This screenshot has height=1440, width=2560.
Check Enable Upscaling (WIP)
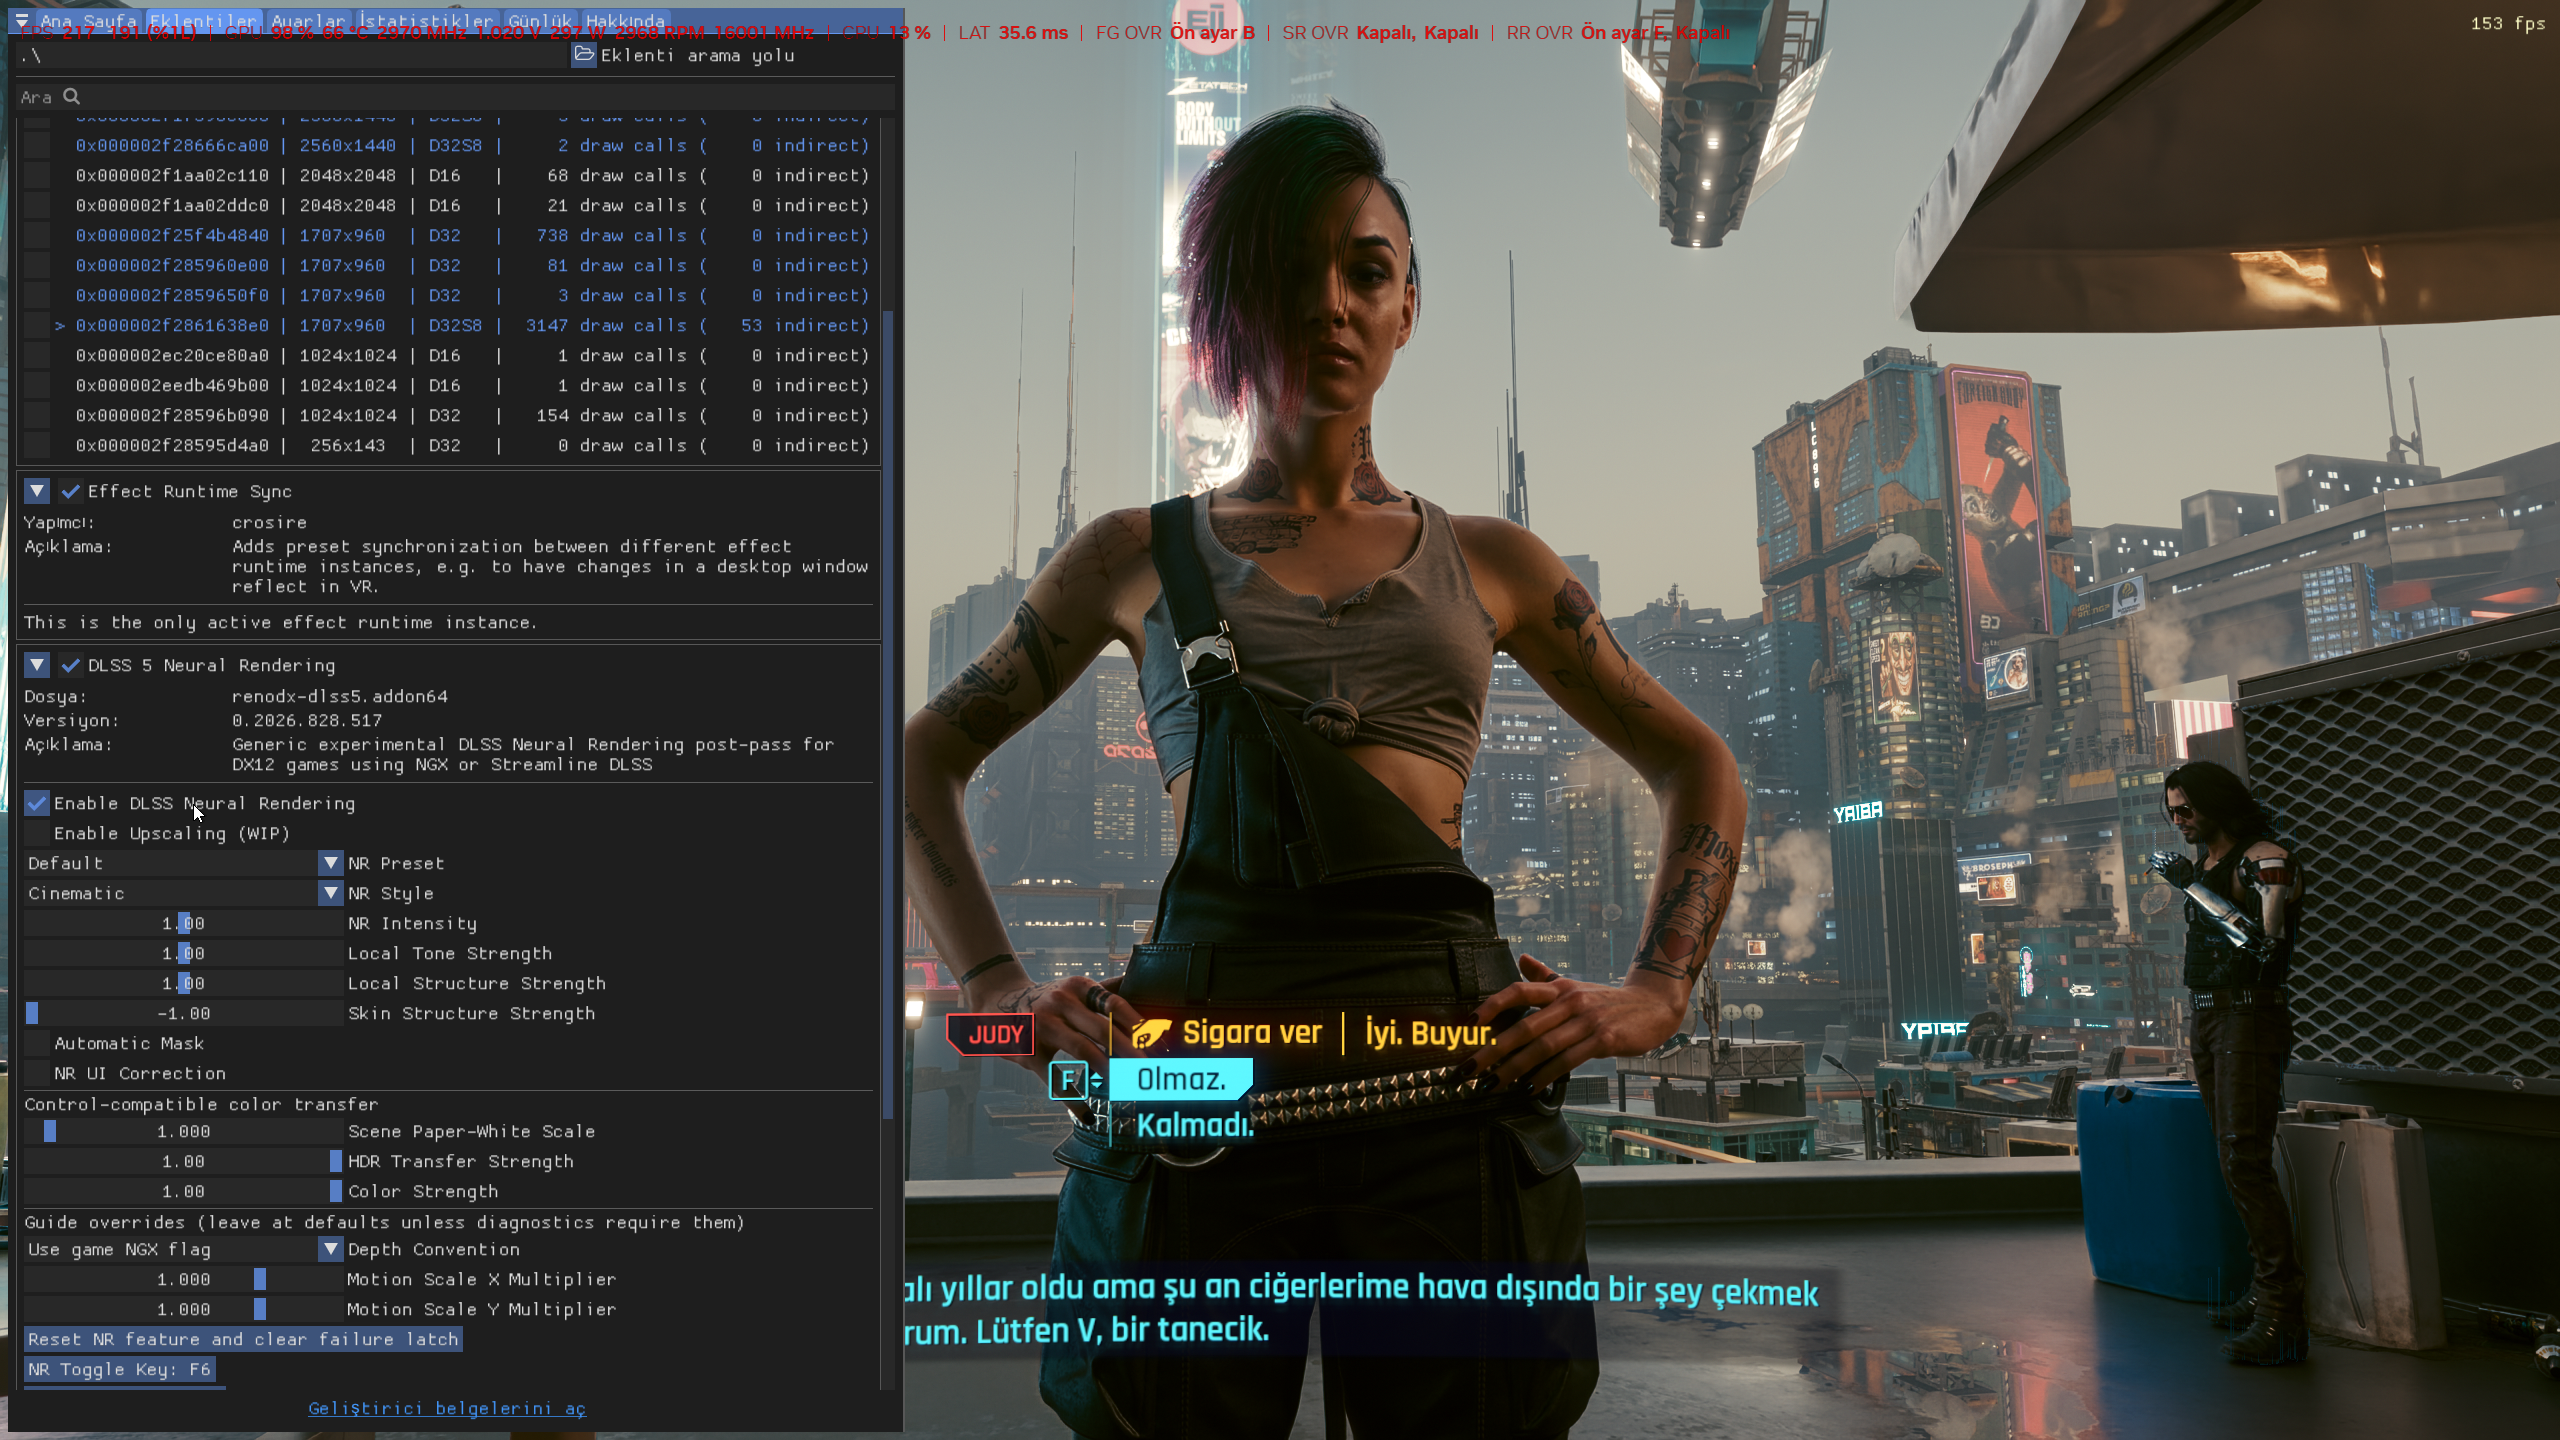37,833
